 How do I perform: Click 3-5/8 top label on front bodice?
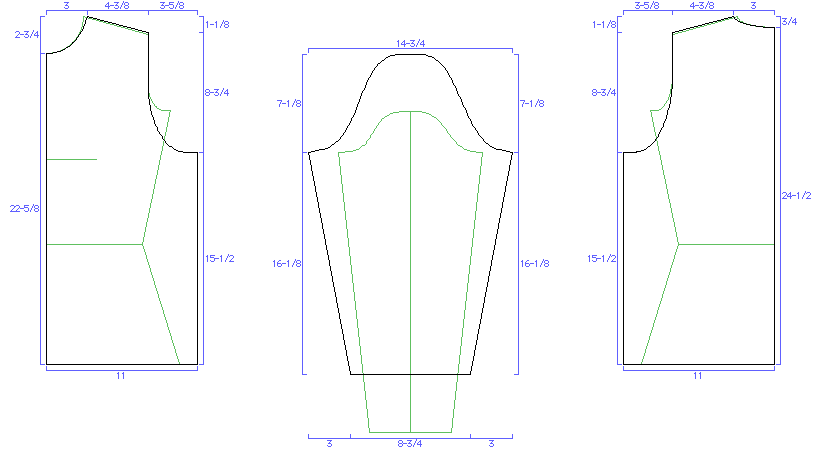coord(172,6)
